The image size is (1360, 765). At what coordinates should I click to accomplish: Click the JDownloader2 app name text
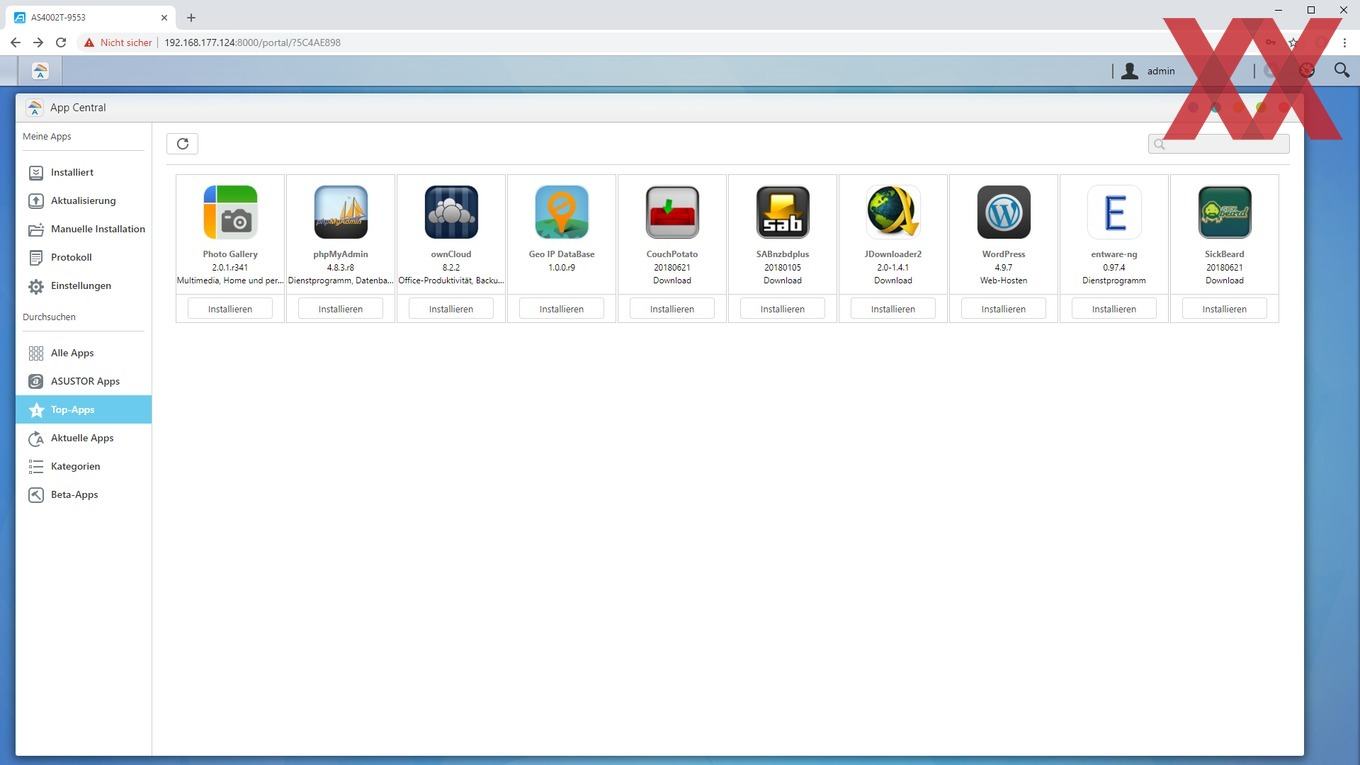(893, 254)
